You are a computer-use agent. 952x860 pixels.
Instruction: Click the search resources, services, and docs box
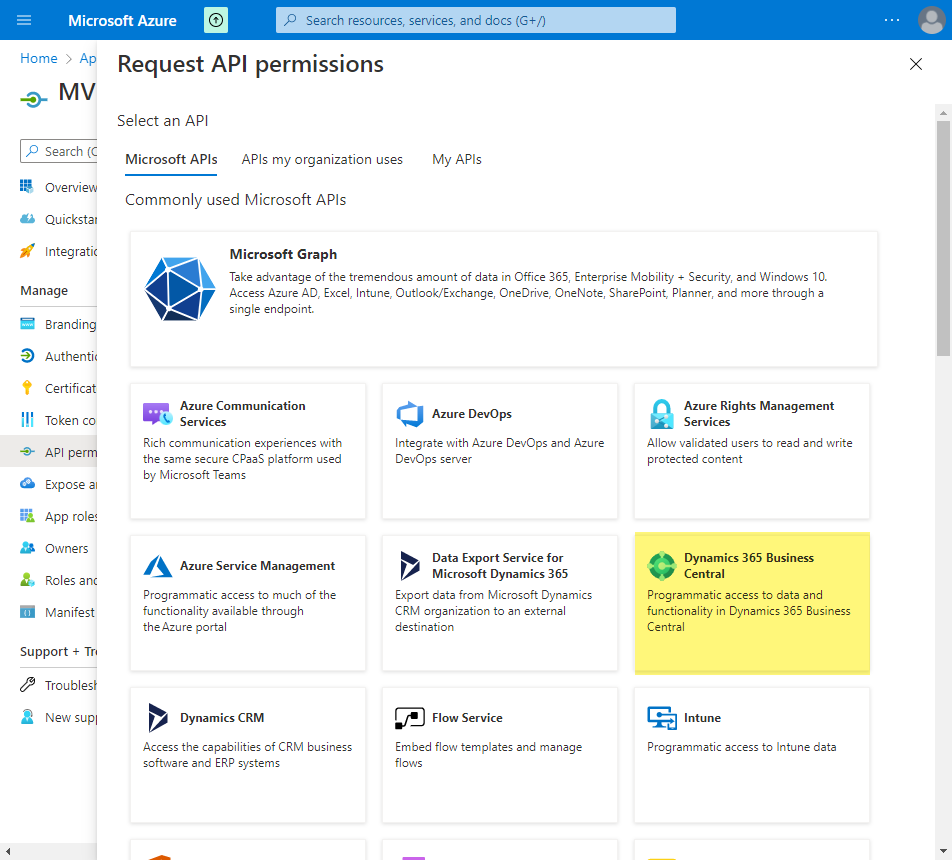[x=476, y=20]
